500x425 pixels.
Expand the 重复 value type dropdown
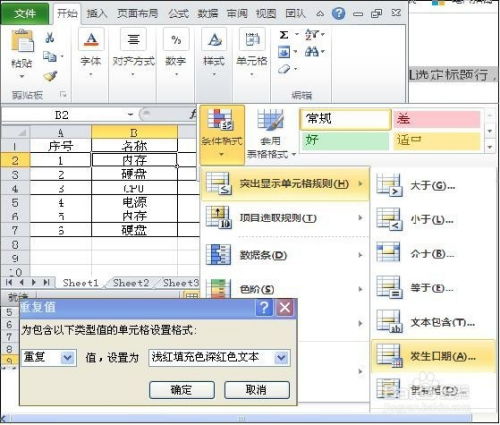tap(67, 358)
